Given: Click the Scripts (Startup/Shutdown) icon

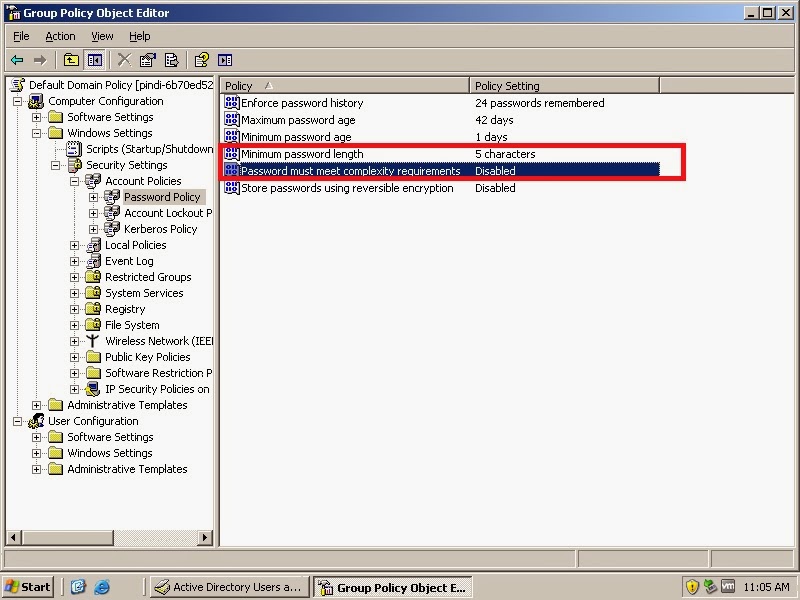Looking at the screenshot, I should click(74, 149).
